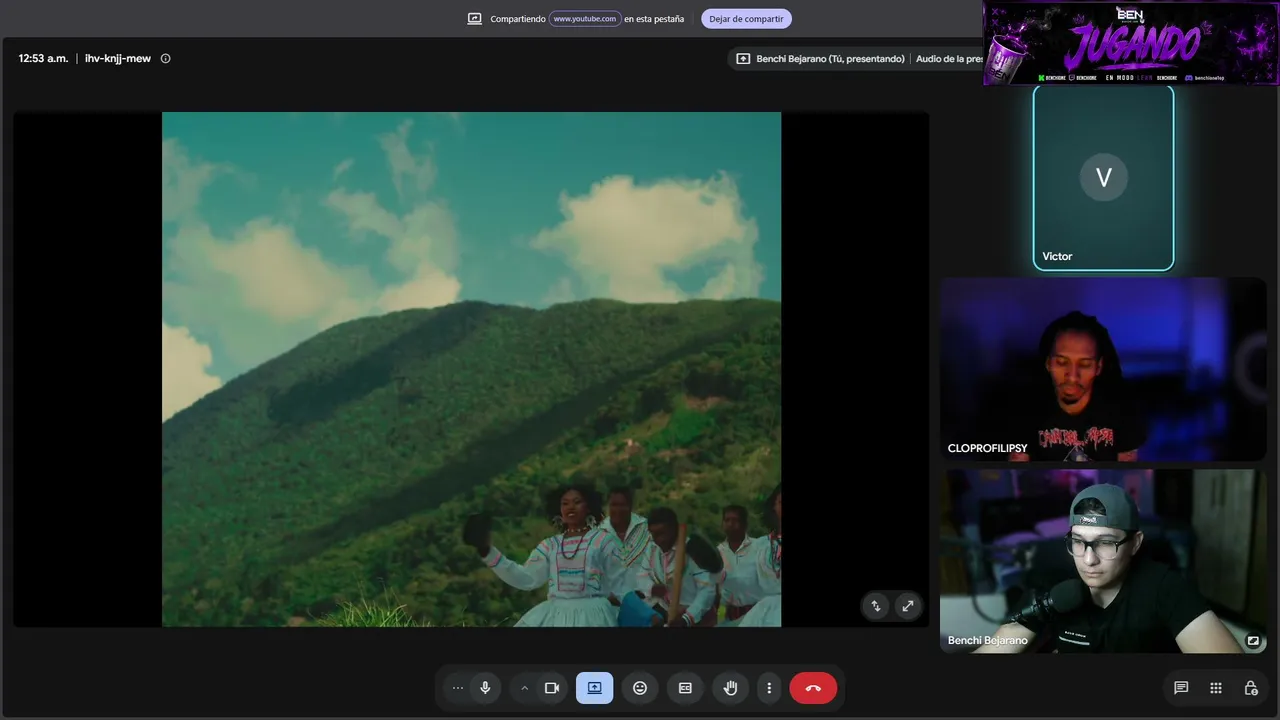
Task: Hang up with the red leave call button
Action: (x=813, y=688)
